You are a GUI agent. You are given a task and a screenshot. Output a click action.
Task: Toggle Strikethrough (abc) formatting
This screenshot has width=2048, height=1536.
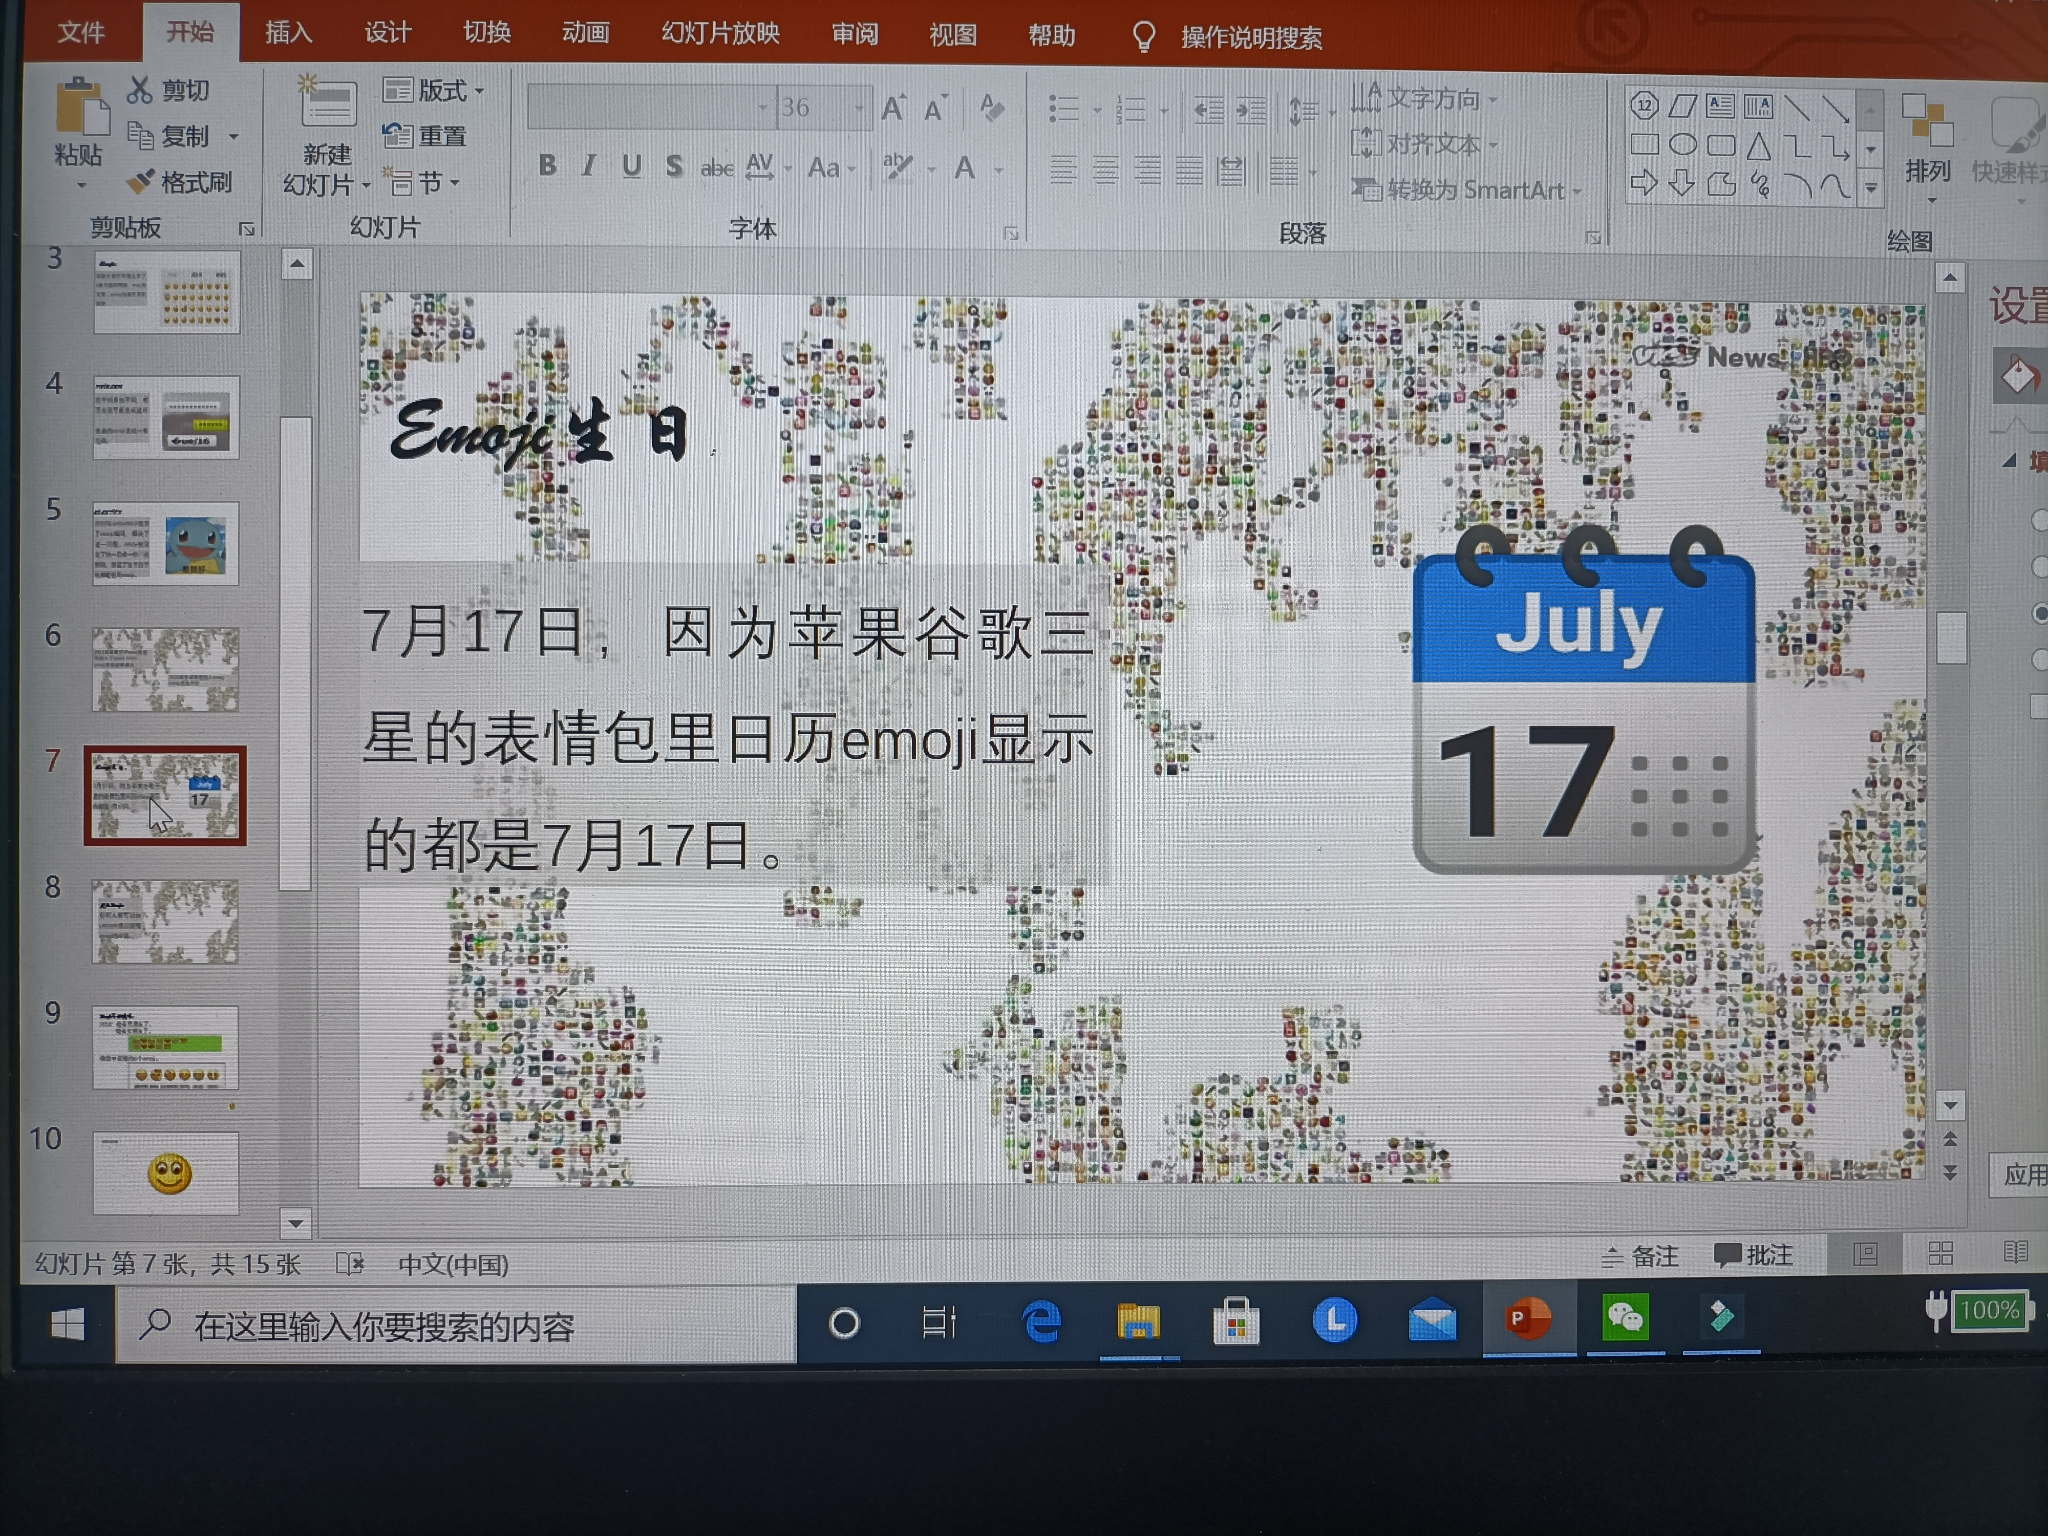coord(716,168)
